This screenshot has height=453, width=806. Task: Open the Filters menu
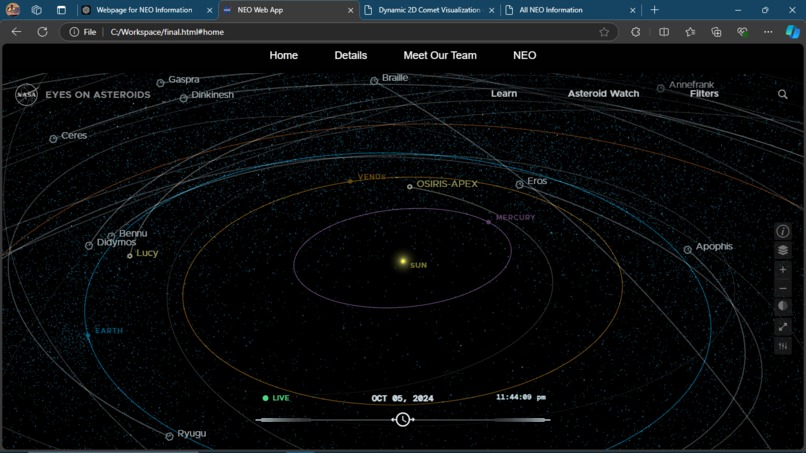pos(704,94)
